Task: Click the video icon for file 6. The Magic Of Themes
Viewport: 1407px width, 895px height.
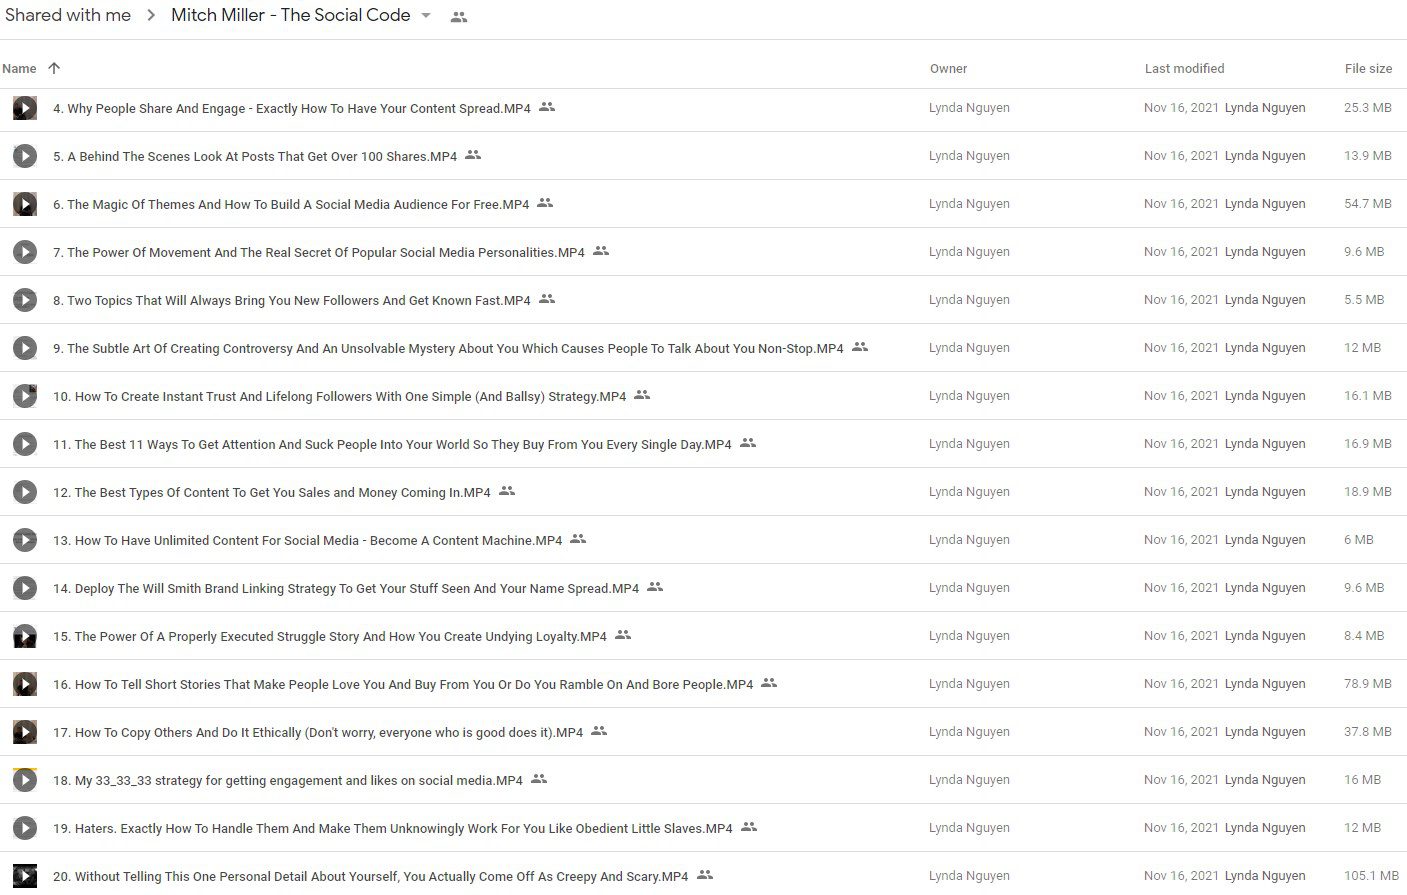Action: tap(25, 204)
